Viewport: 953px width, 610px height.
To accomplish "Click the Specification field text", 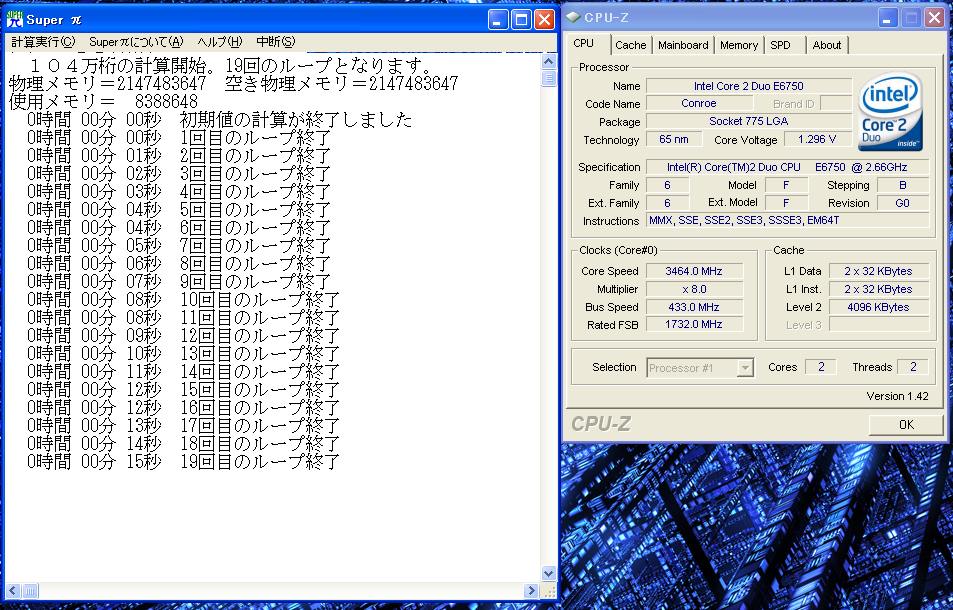I will [x=787, y=167].
